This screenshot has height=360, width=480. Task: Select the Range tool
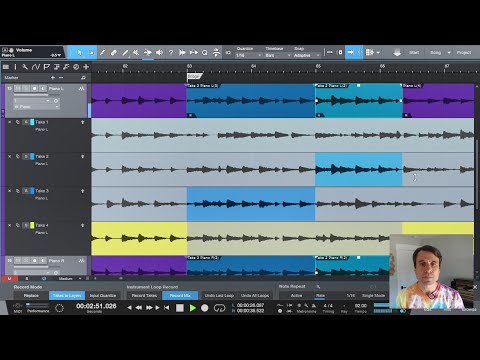point(91,53)
